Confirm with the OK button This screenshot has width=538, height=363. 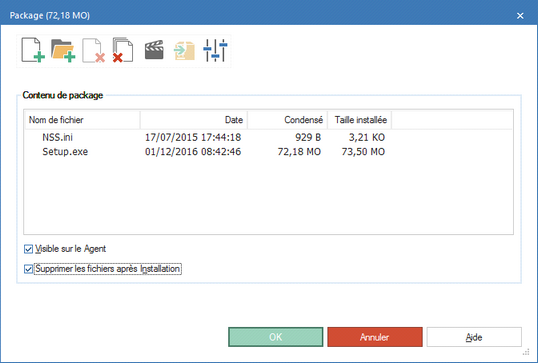pyautogui.click(x=276, y=337)
